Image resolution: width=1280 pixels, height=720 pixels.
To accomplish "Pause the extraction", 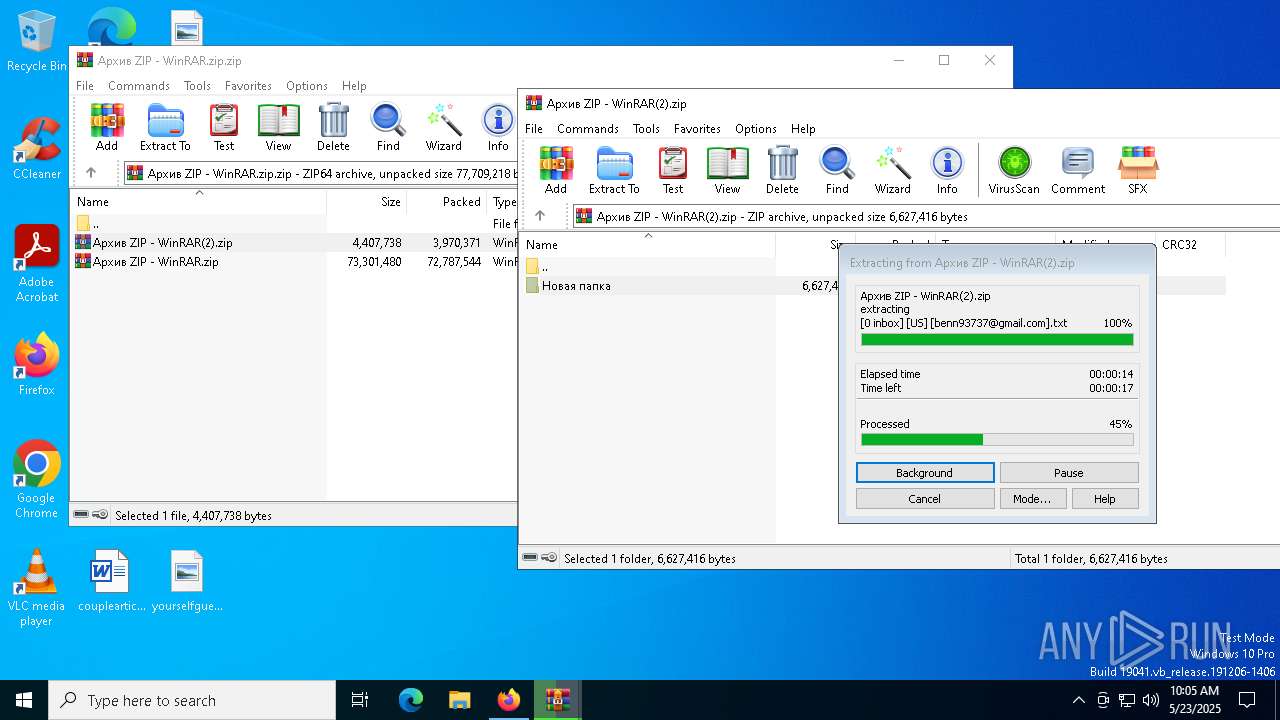I will (1069, 473).
